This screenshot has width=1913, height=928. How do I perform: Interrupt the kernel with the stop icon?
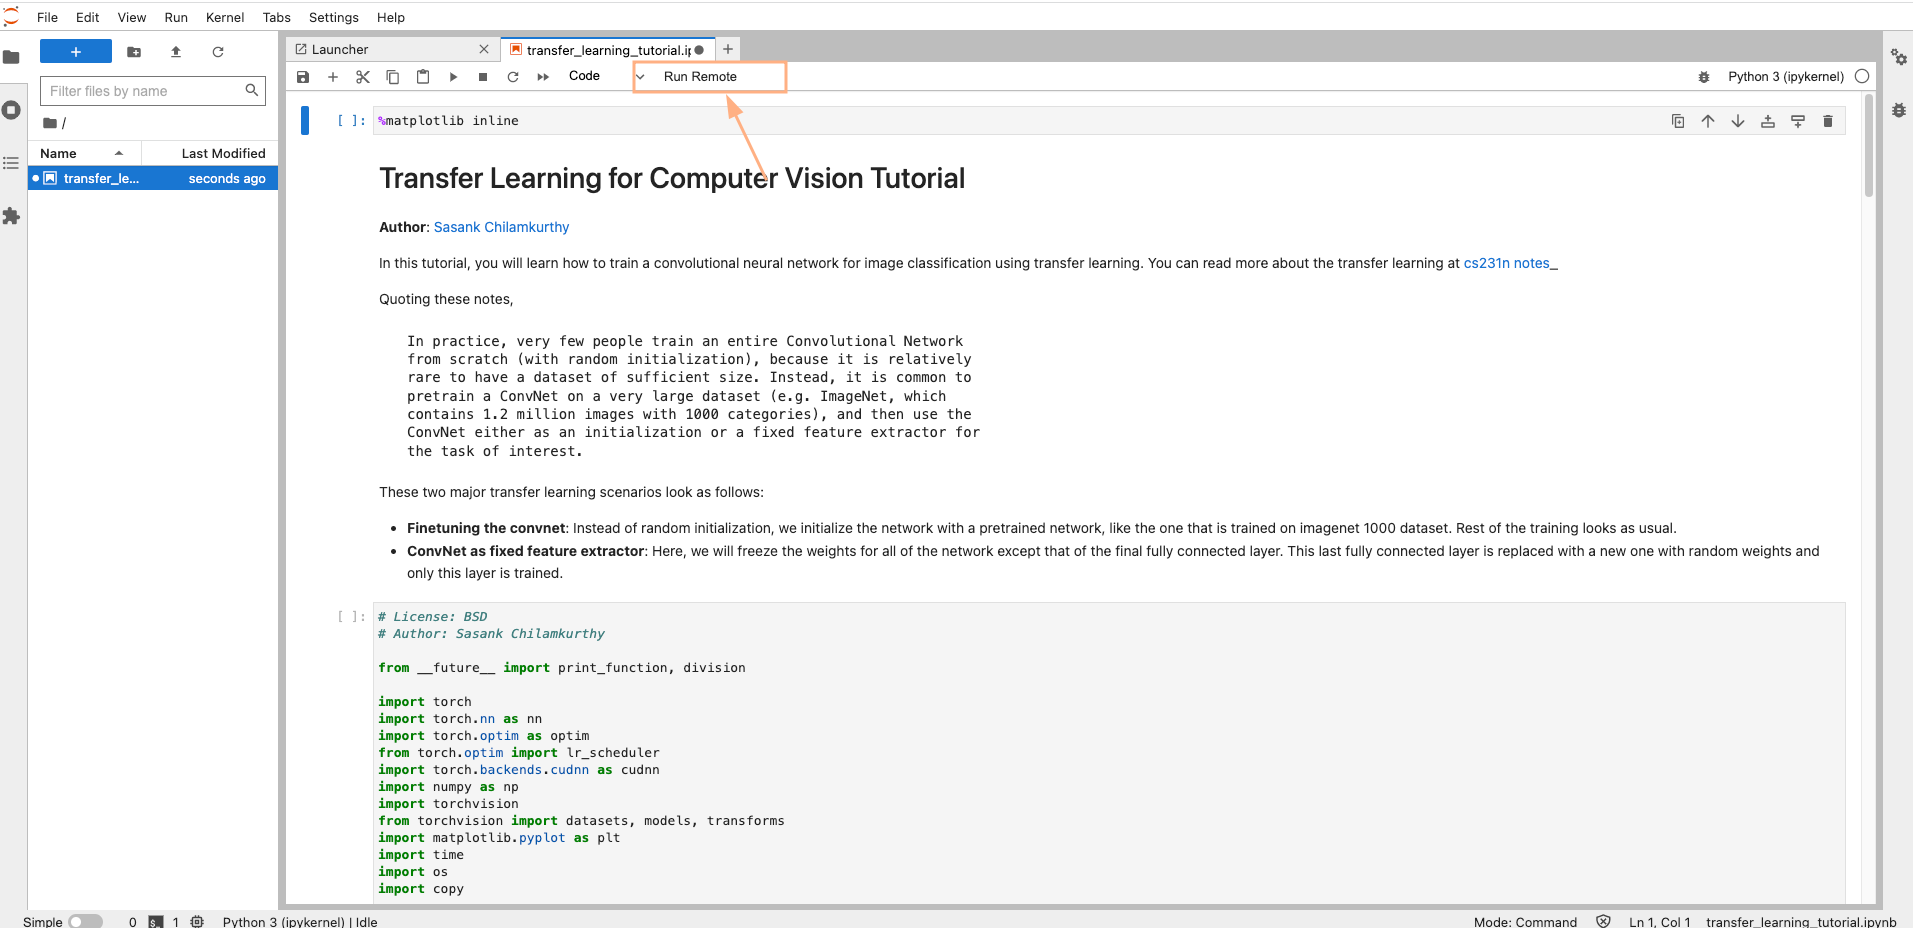(x=483, y=77)
